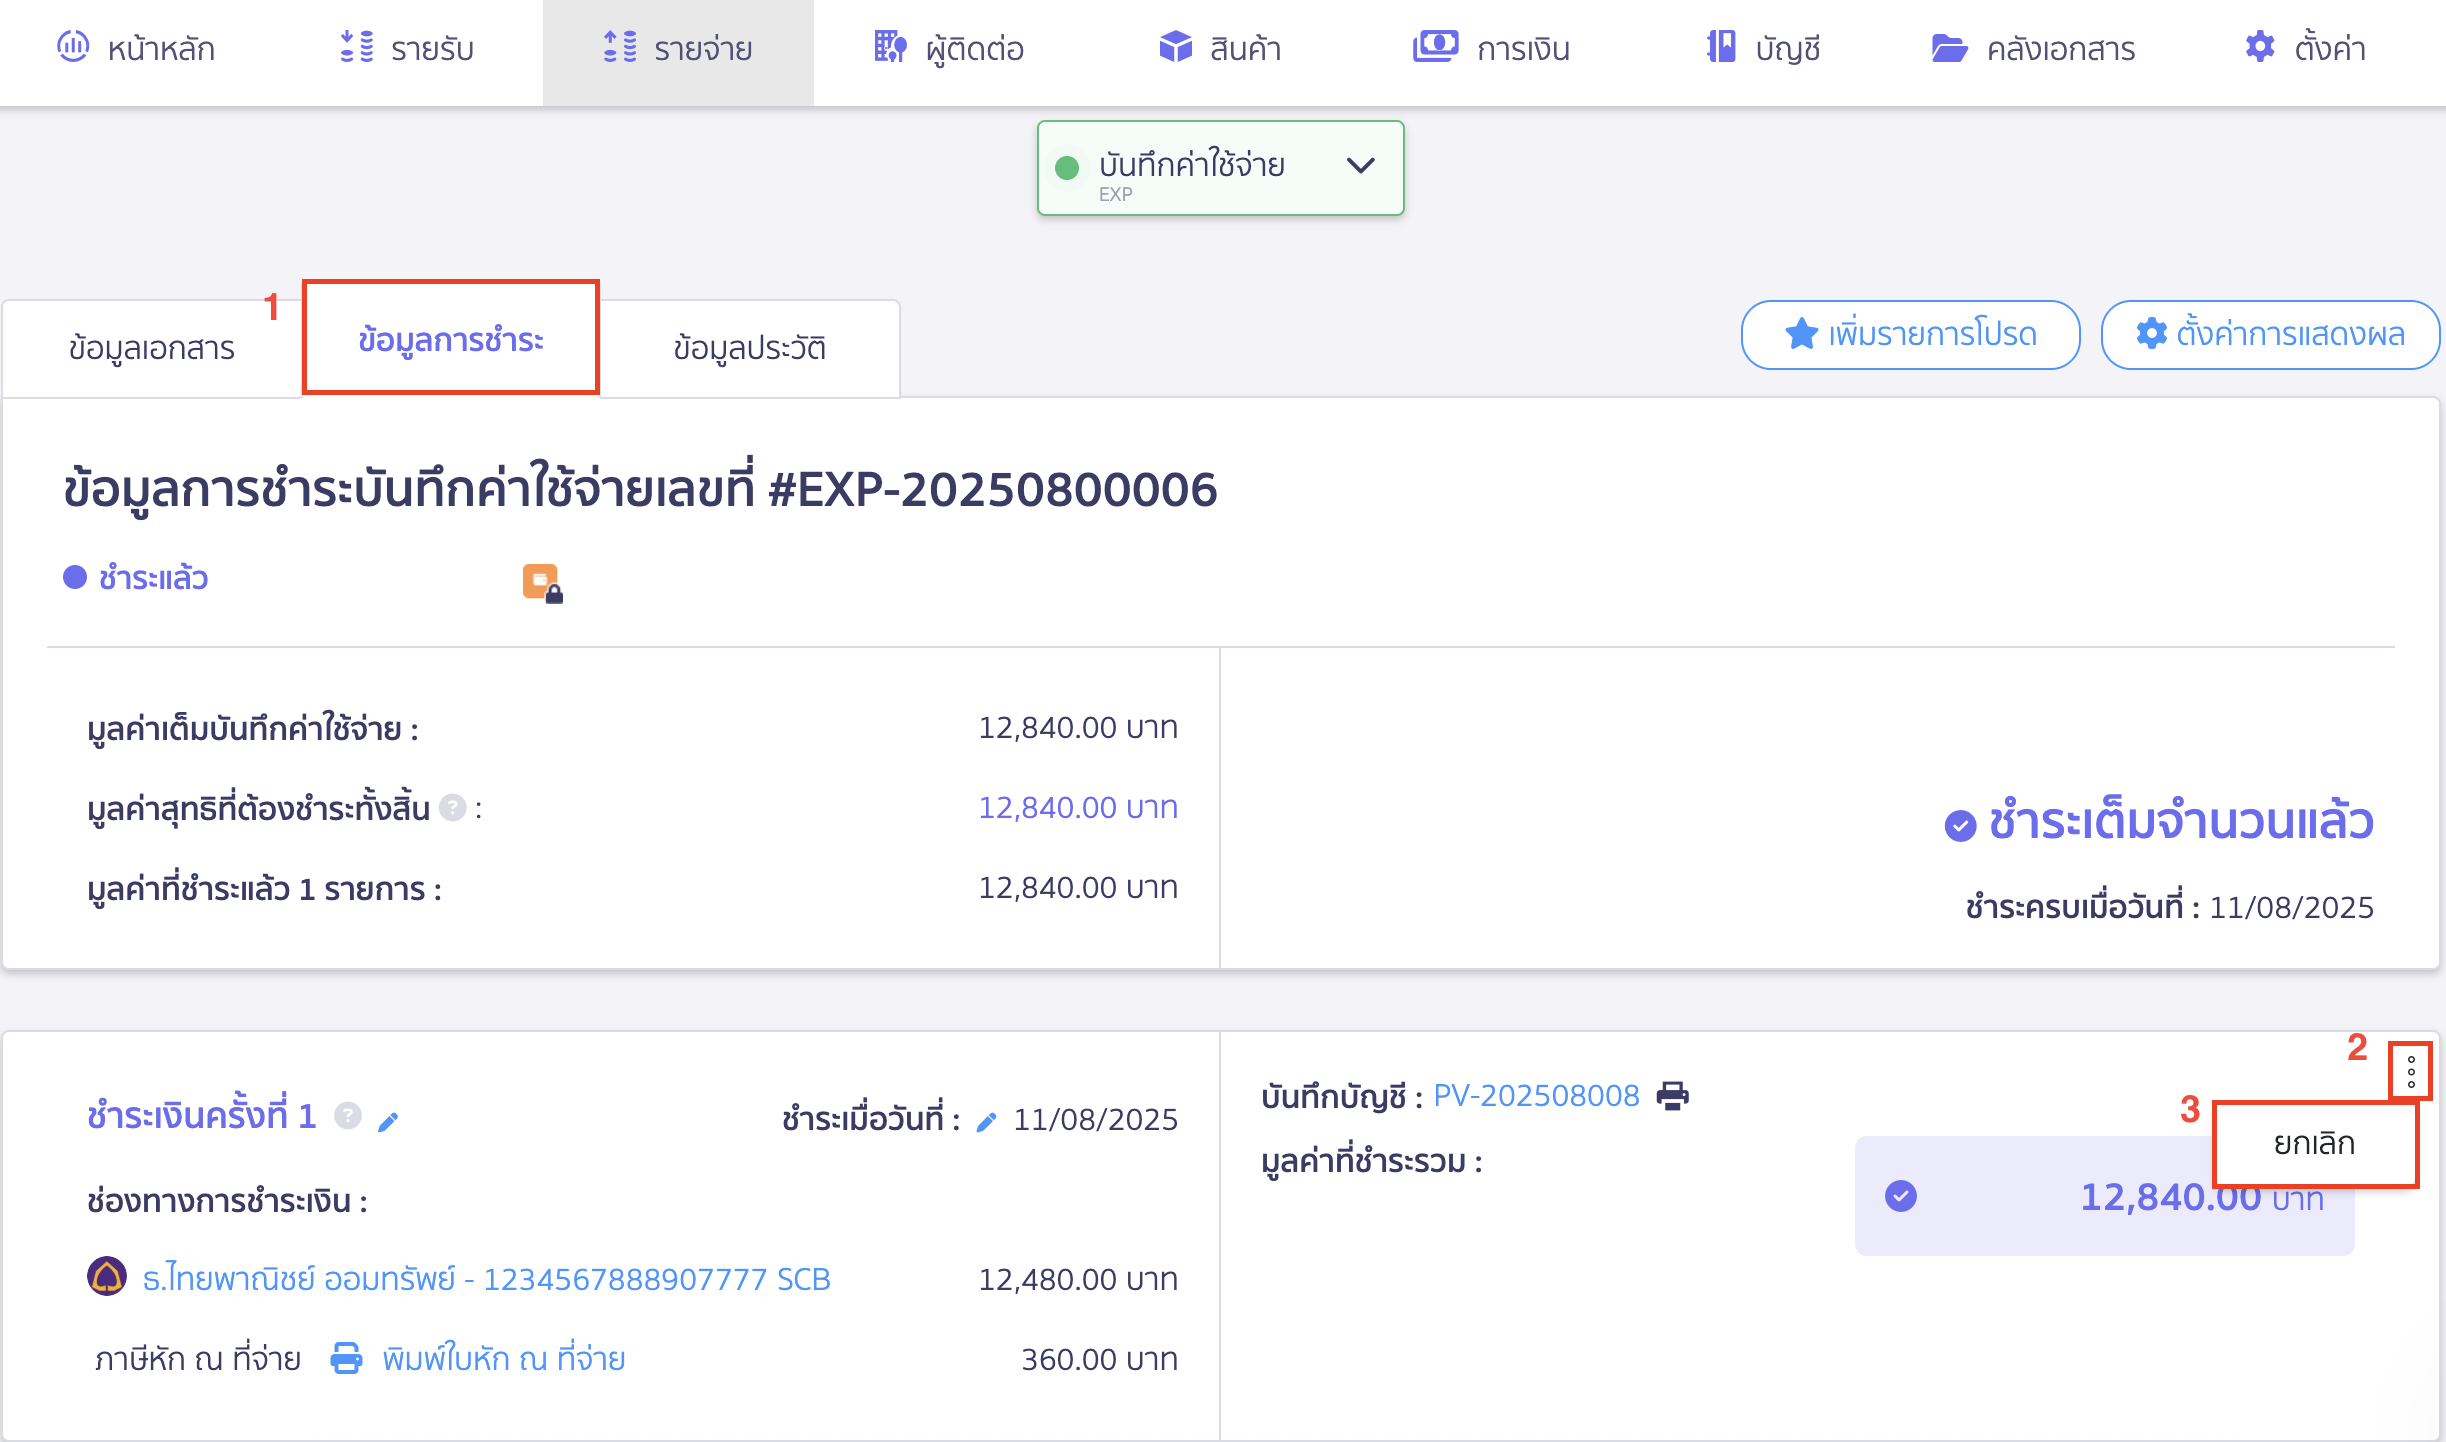Click the blue 12,840.00 บาท net amount
Image resolution: width=2446 pixels, height=1442 pixels.
(1078, 807)
